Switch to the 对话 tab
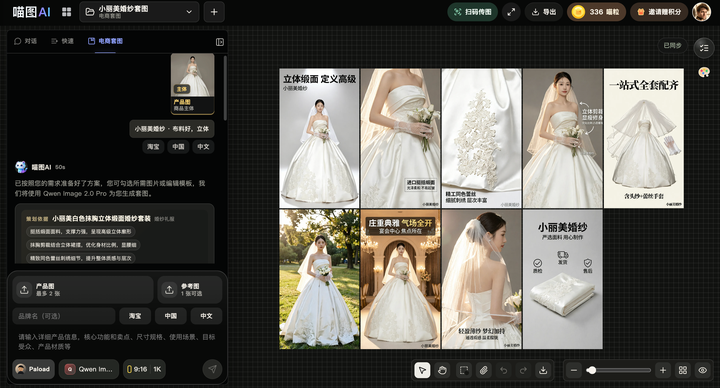Screen dimensions: 720x388 [x=25, y=41]
